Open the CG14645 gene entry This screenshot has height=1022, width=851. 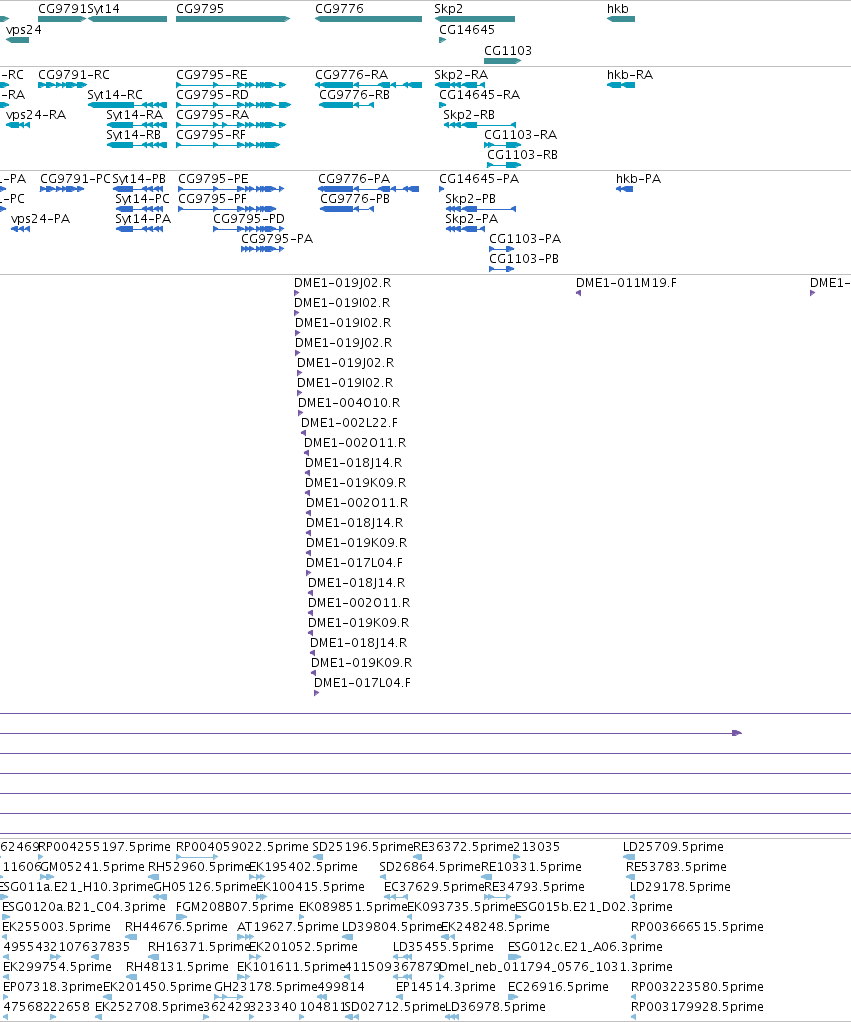(x=442, y=40)
